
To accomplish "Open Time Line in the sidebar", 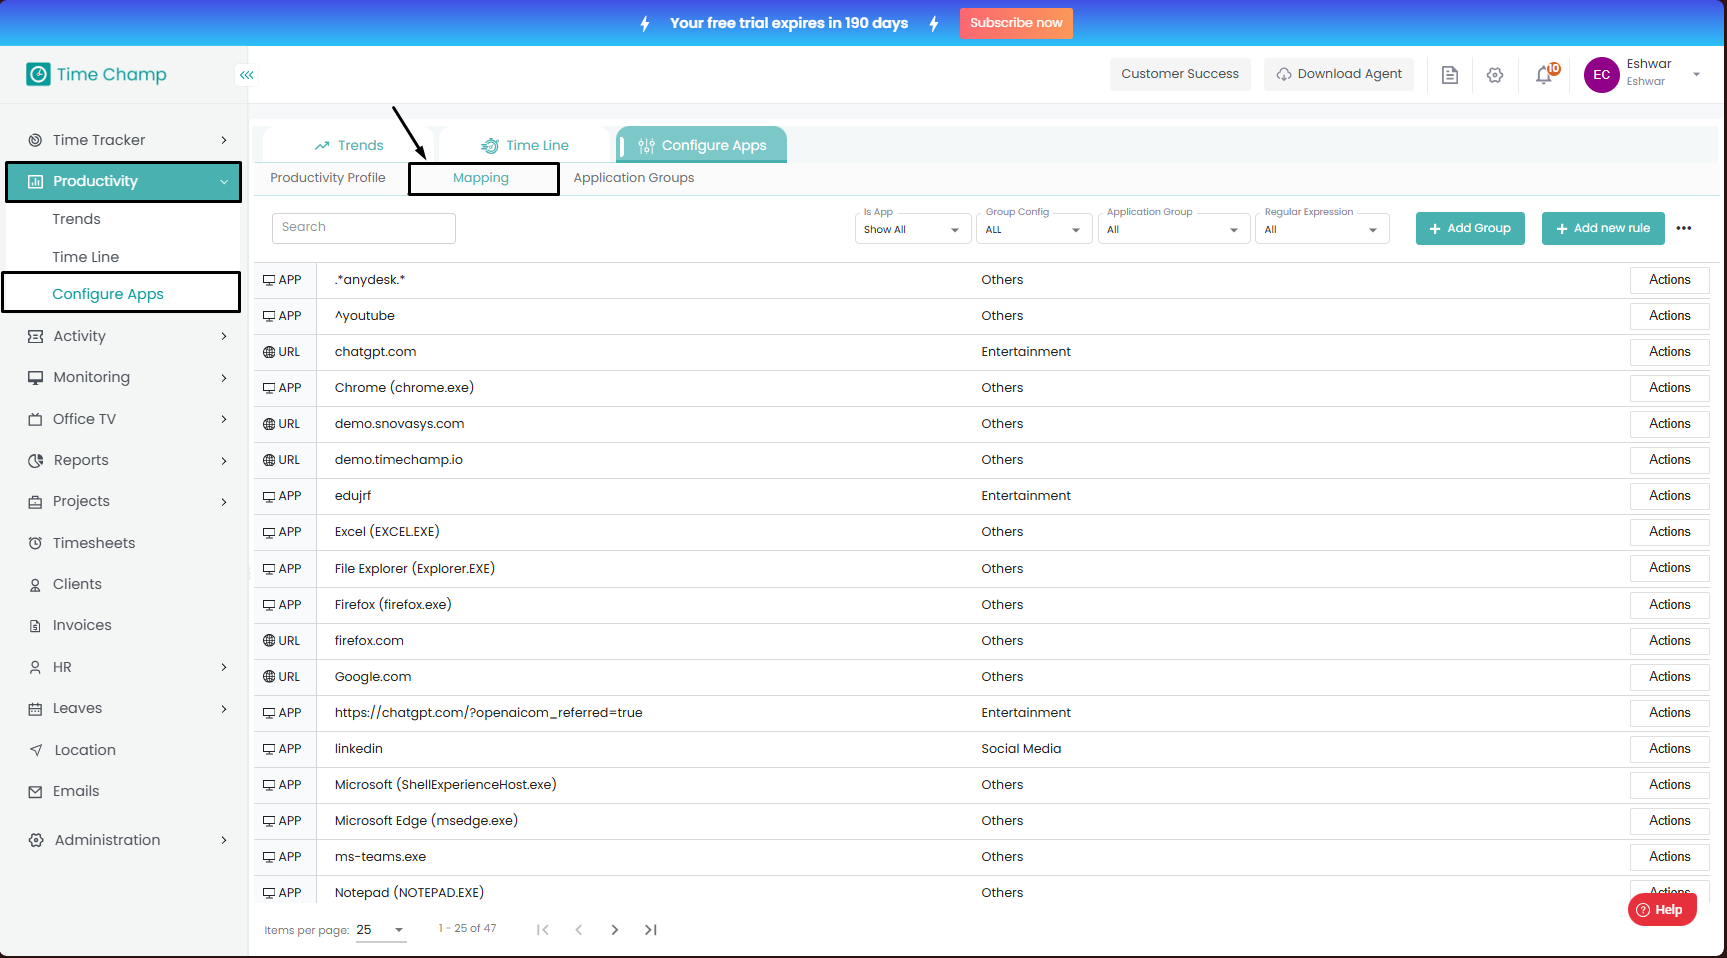I will (86, 257).
